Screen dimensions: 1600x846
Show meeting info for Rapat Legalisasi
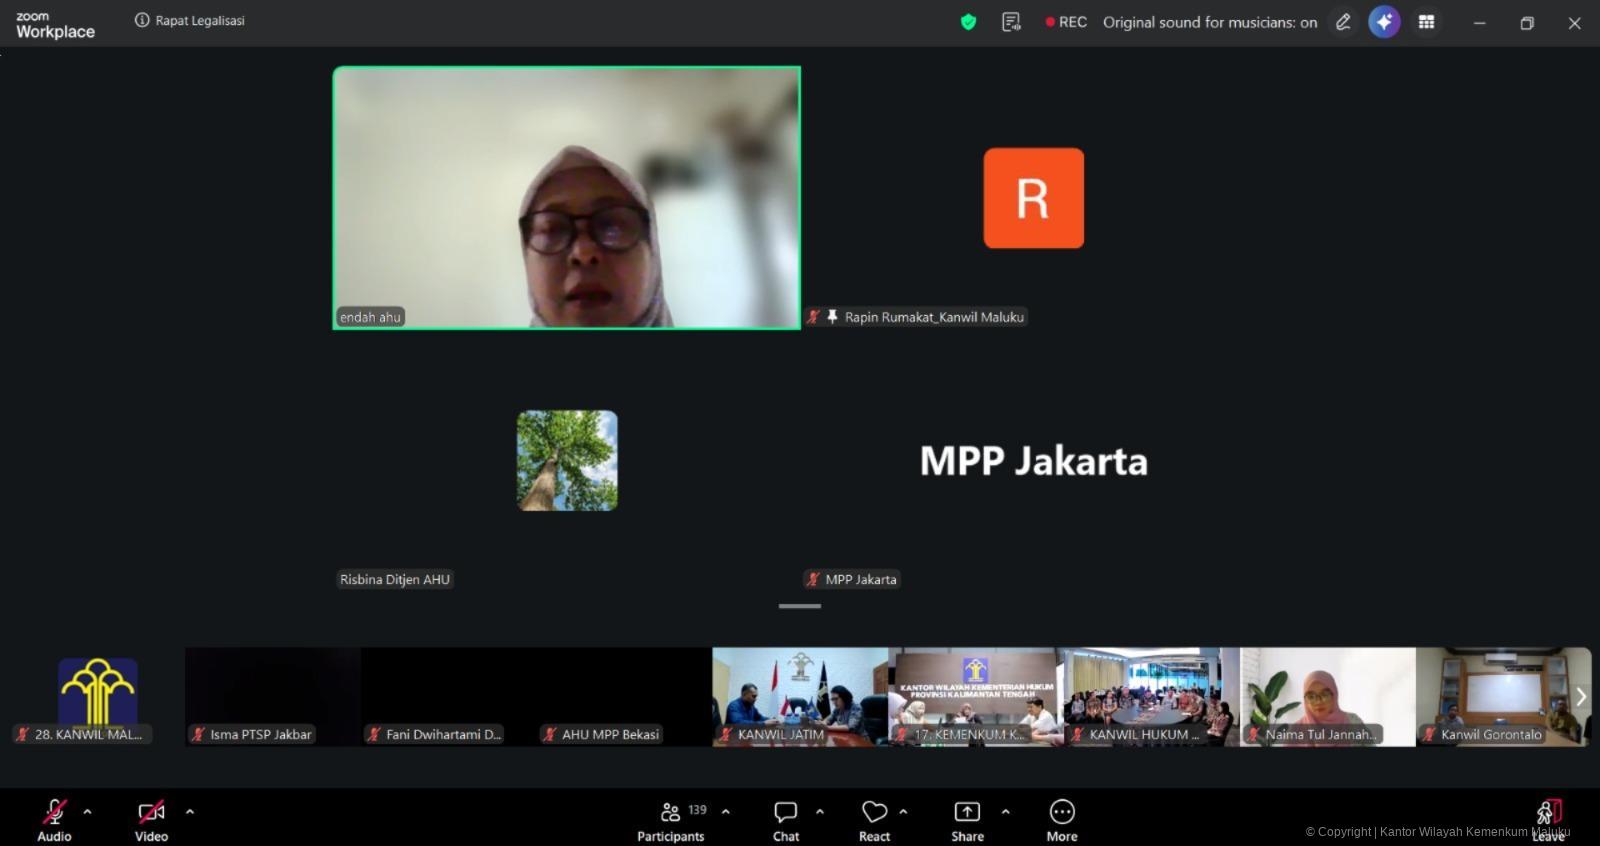142,21
